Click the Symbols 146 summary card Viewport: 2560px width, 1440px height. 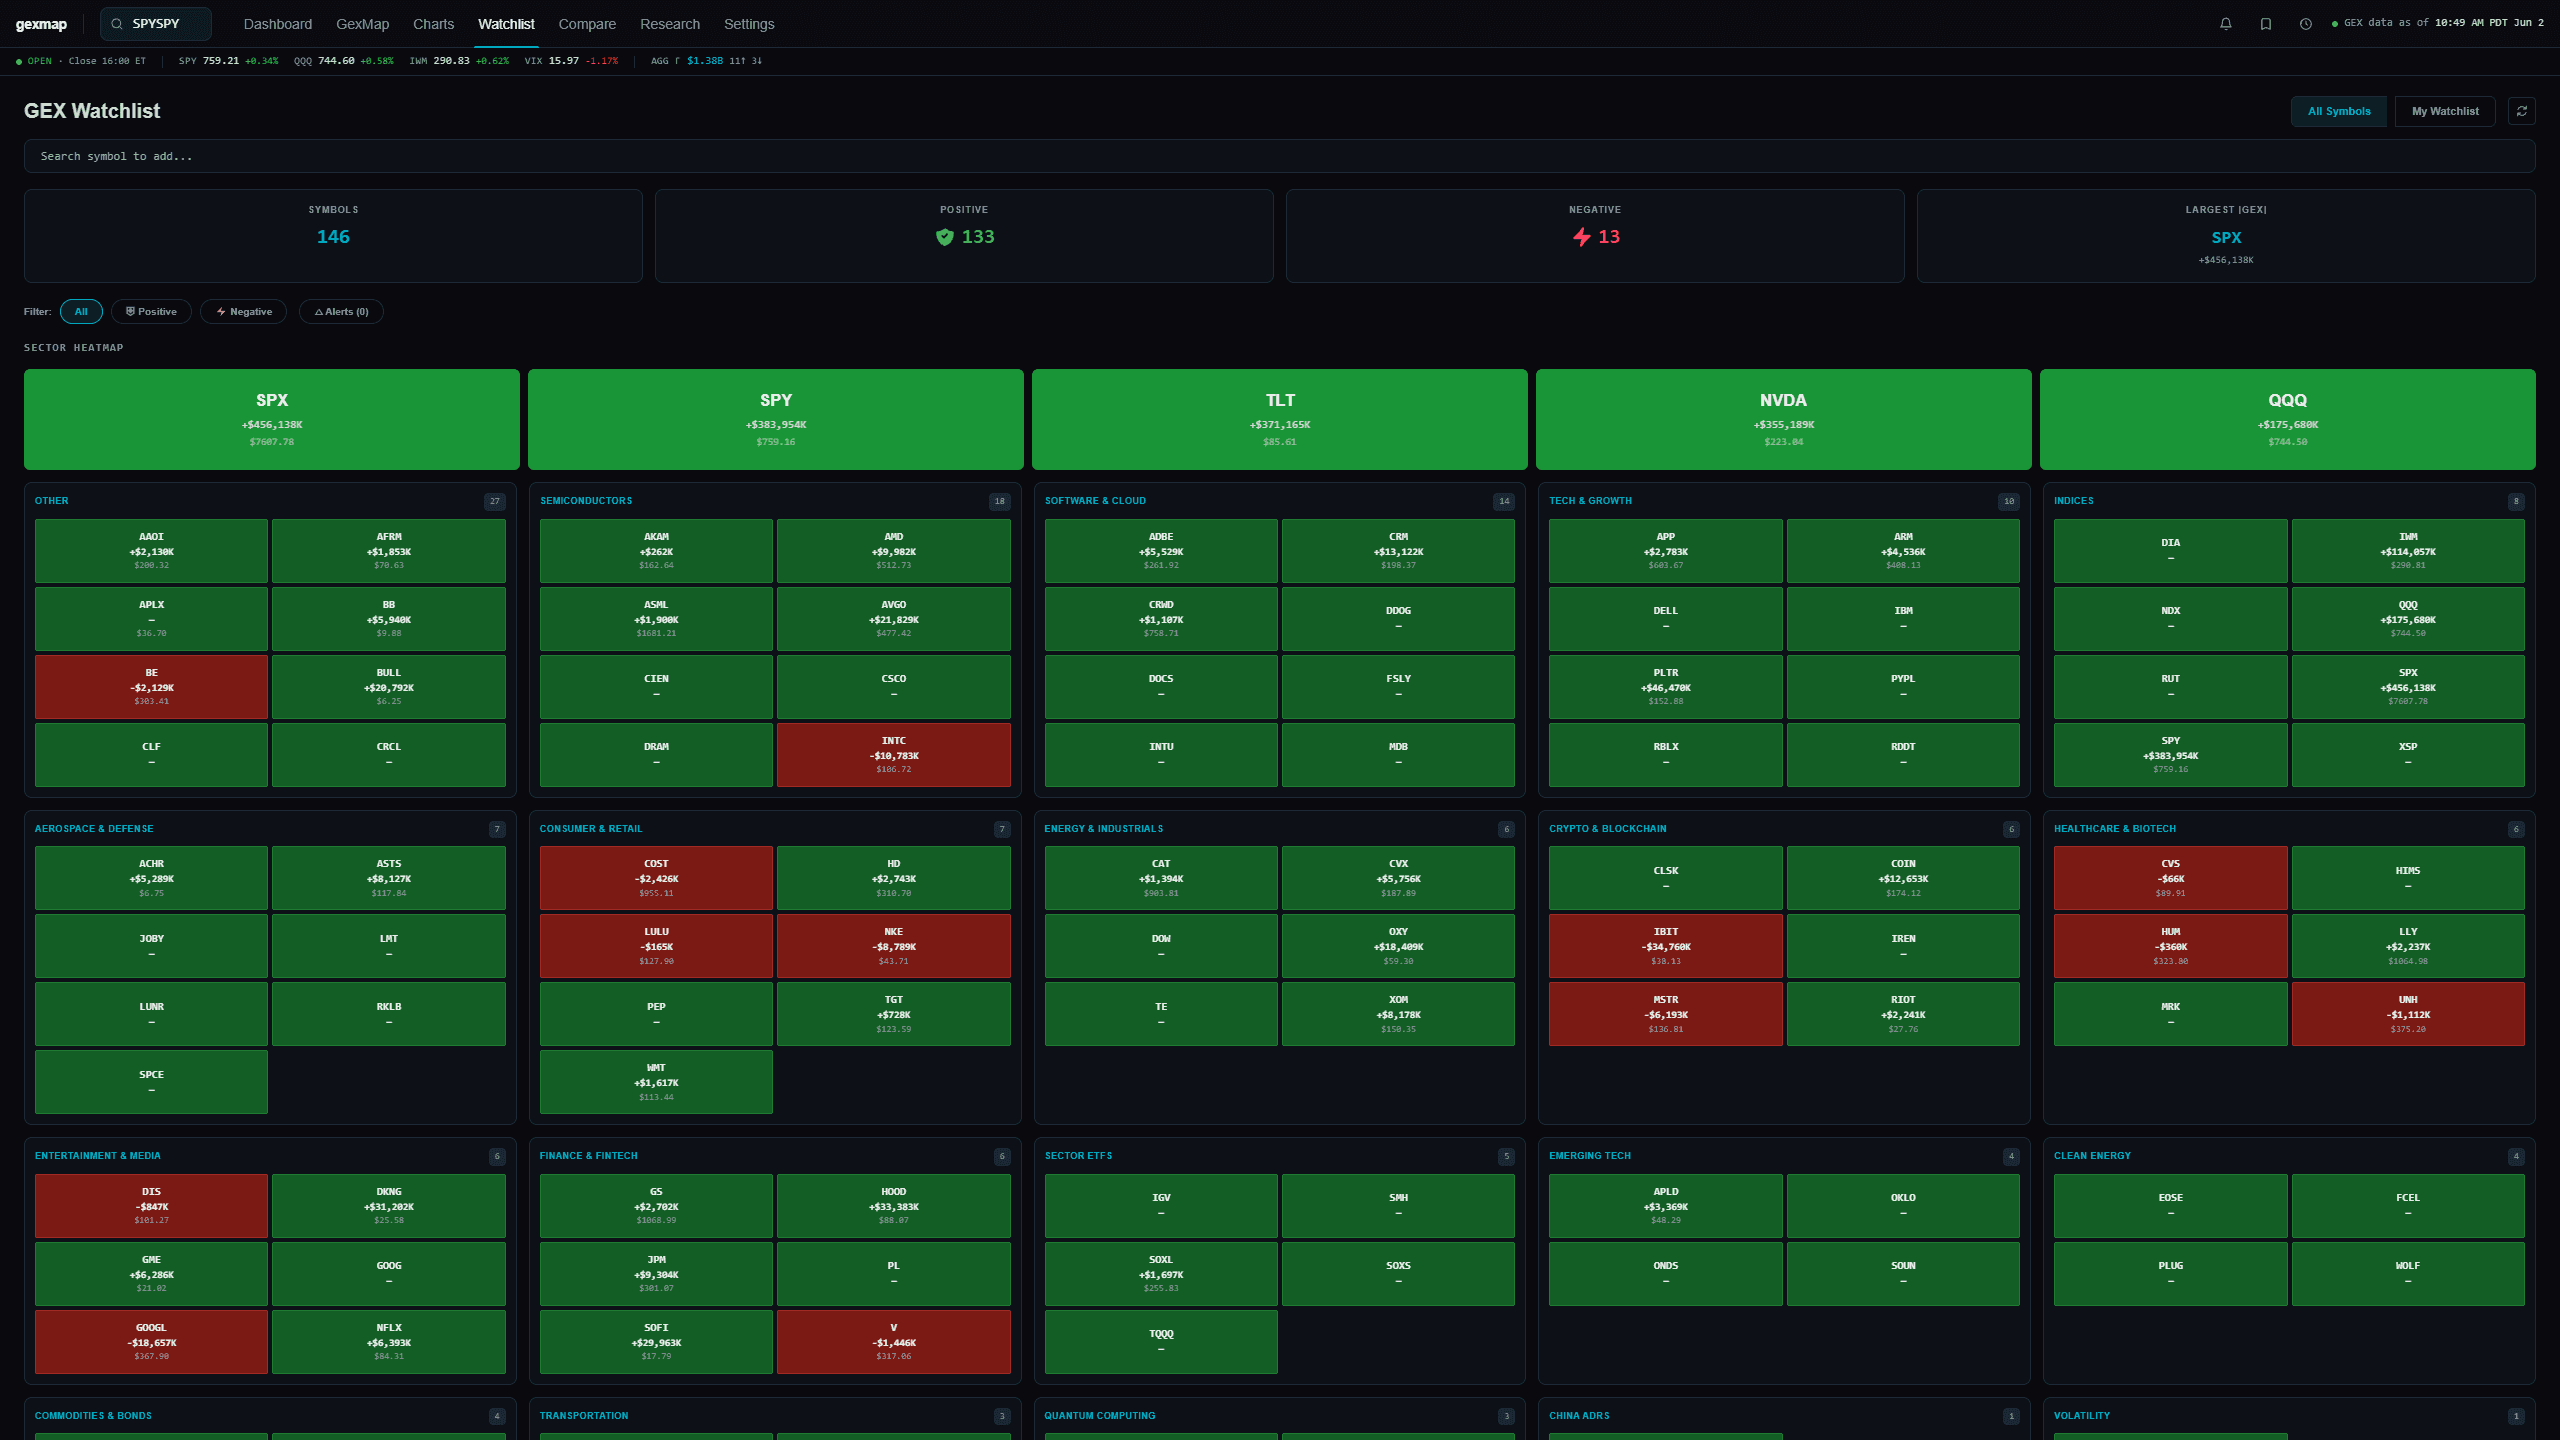pyautogui.click(x=333, y=236)
